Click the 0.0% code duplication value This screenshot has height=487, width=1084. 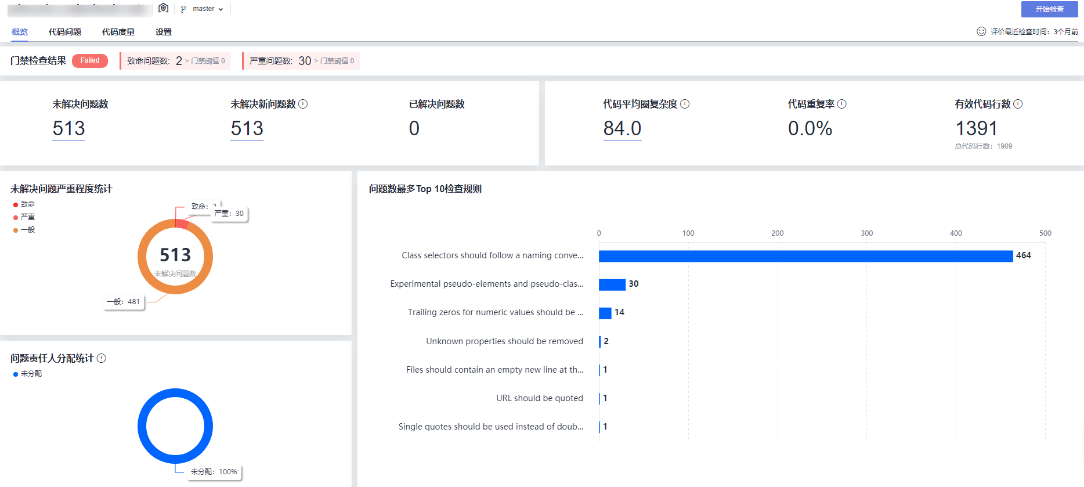coord(810,129)
